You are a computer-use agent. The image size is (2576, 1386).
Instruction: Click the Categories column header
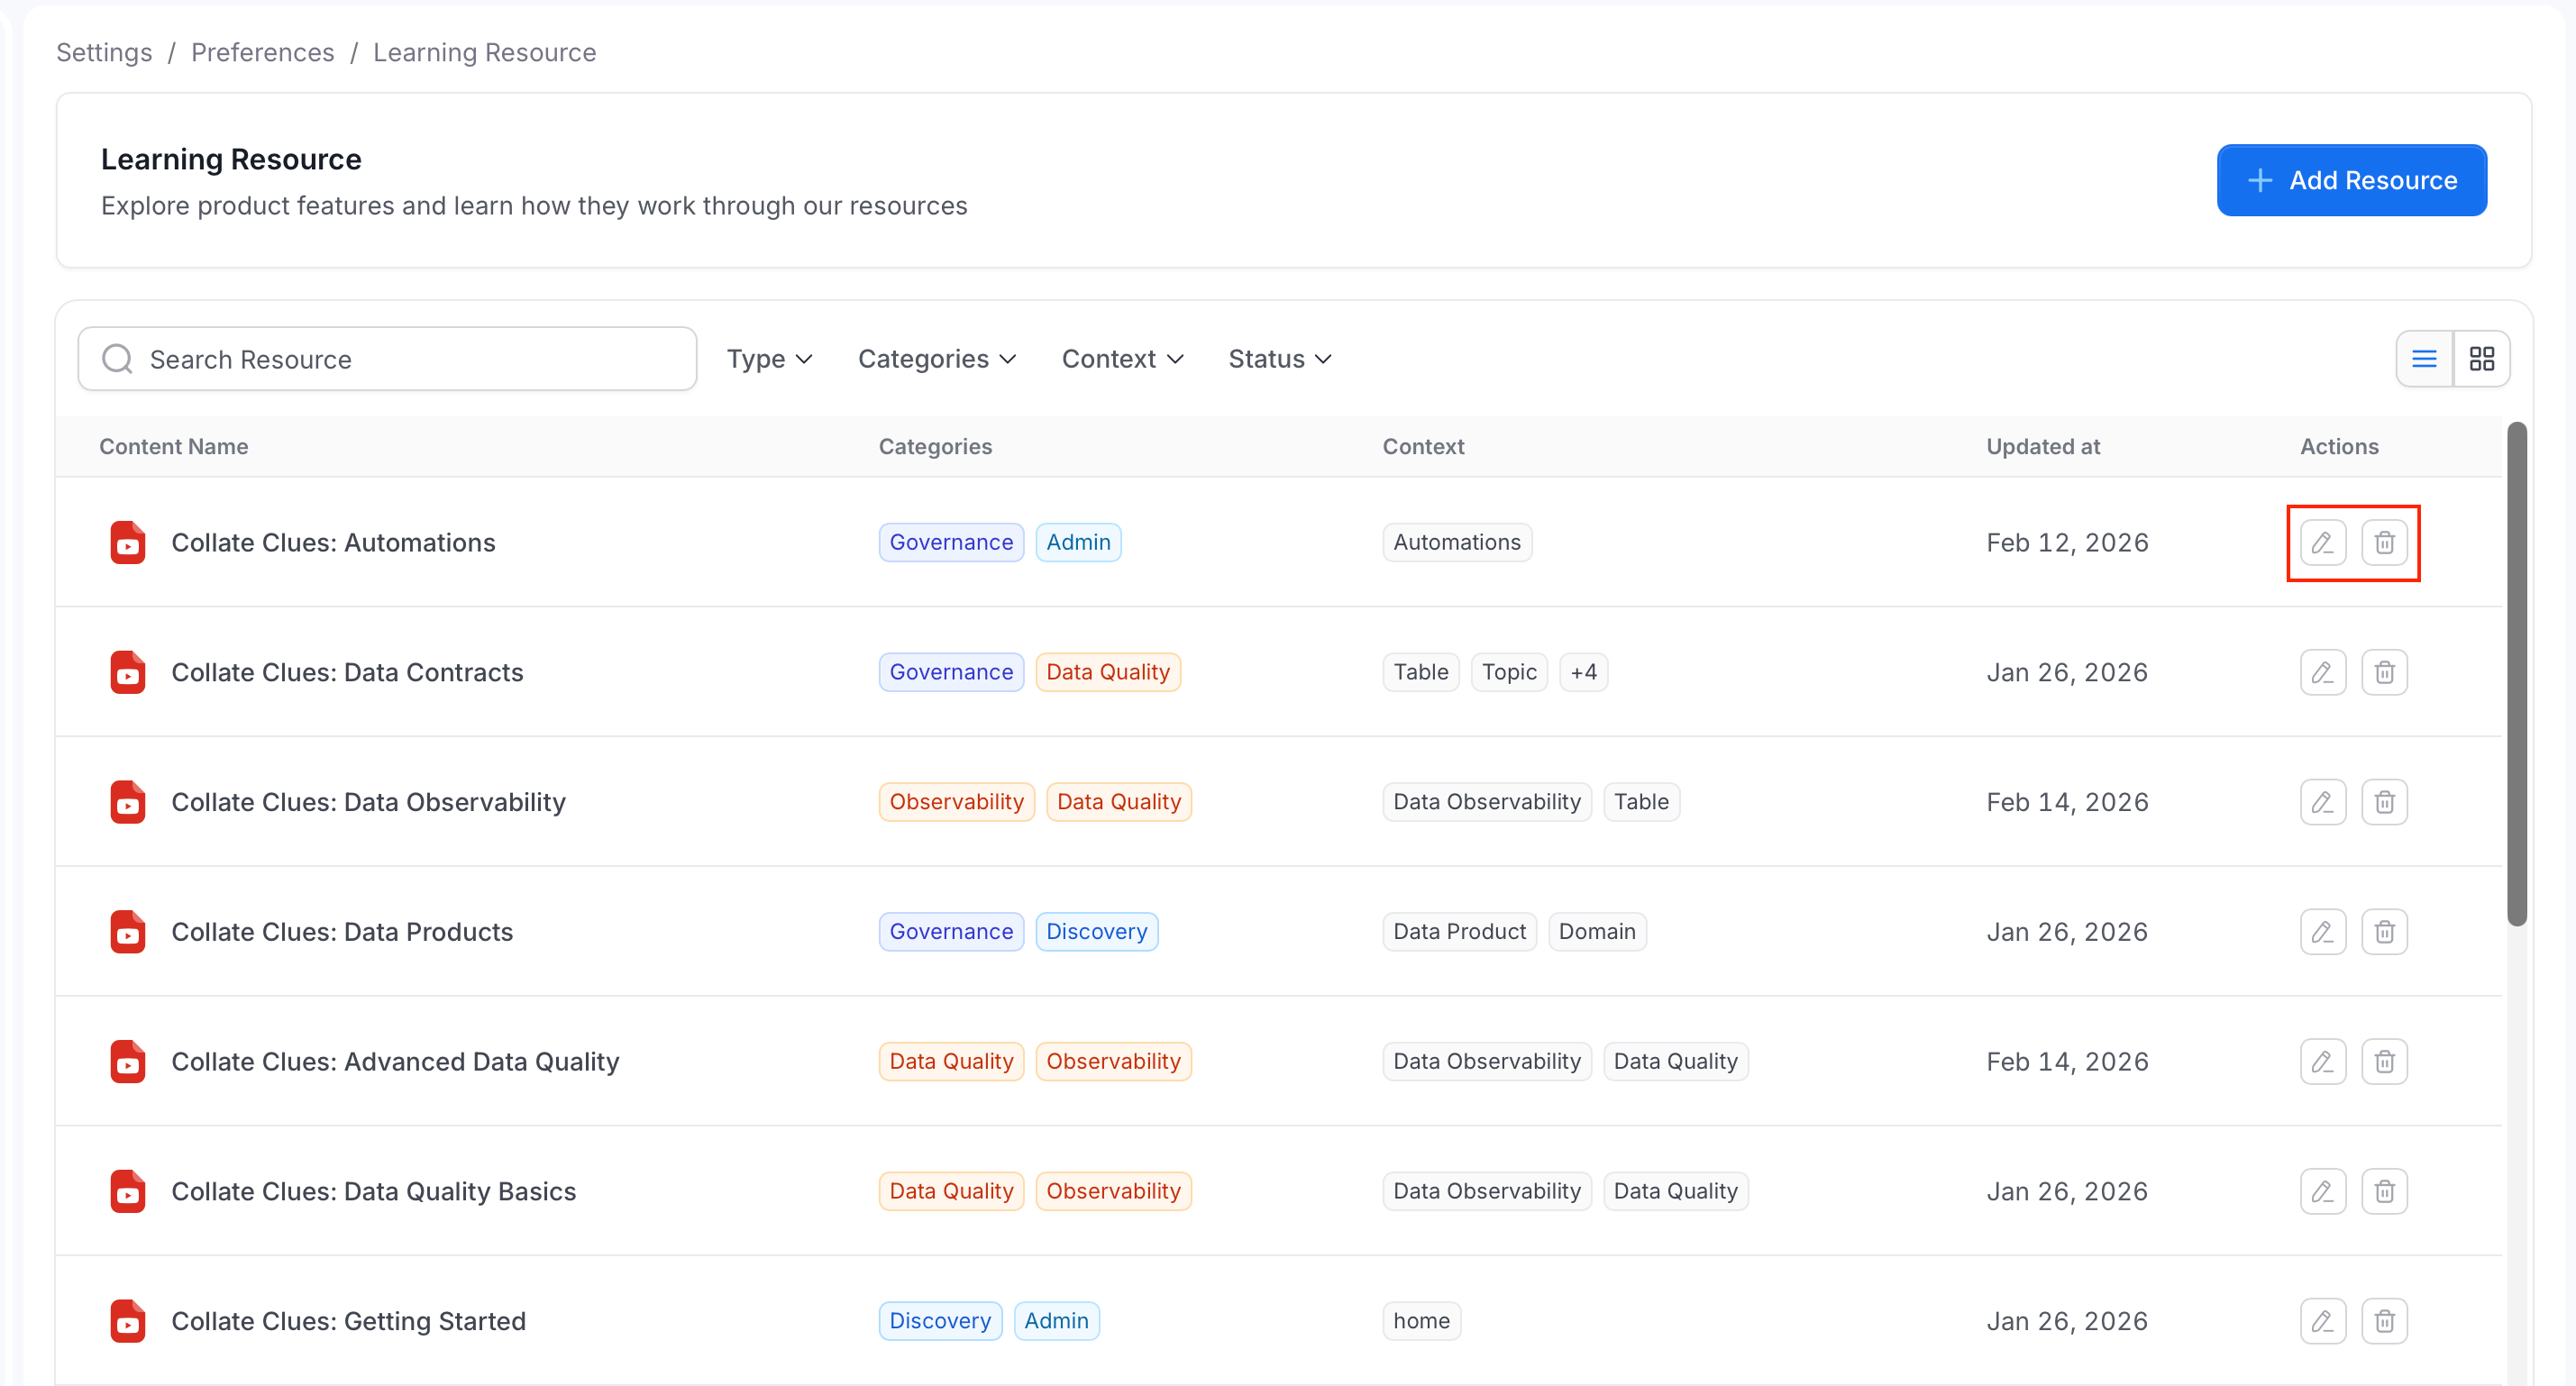[935, 446]
